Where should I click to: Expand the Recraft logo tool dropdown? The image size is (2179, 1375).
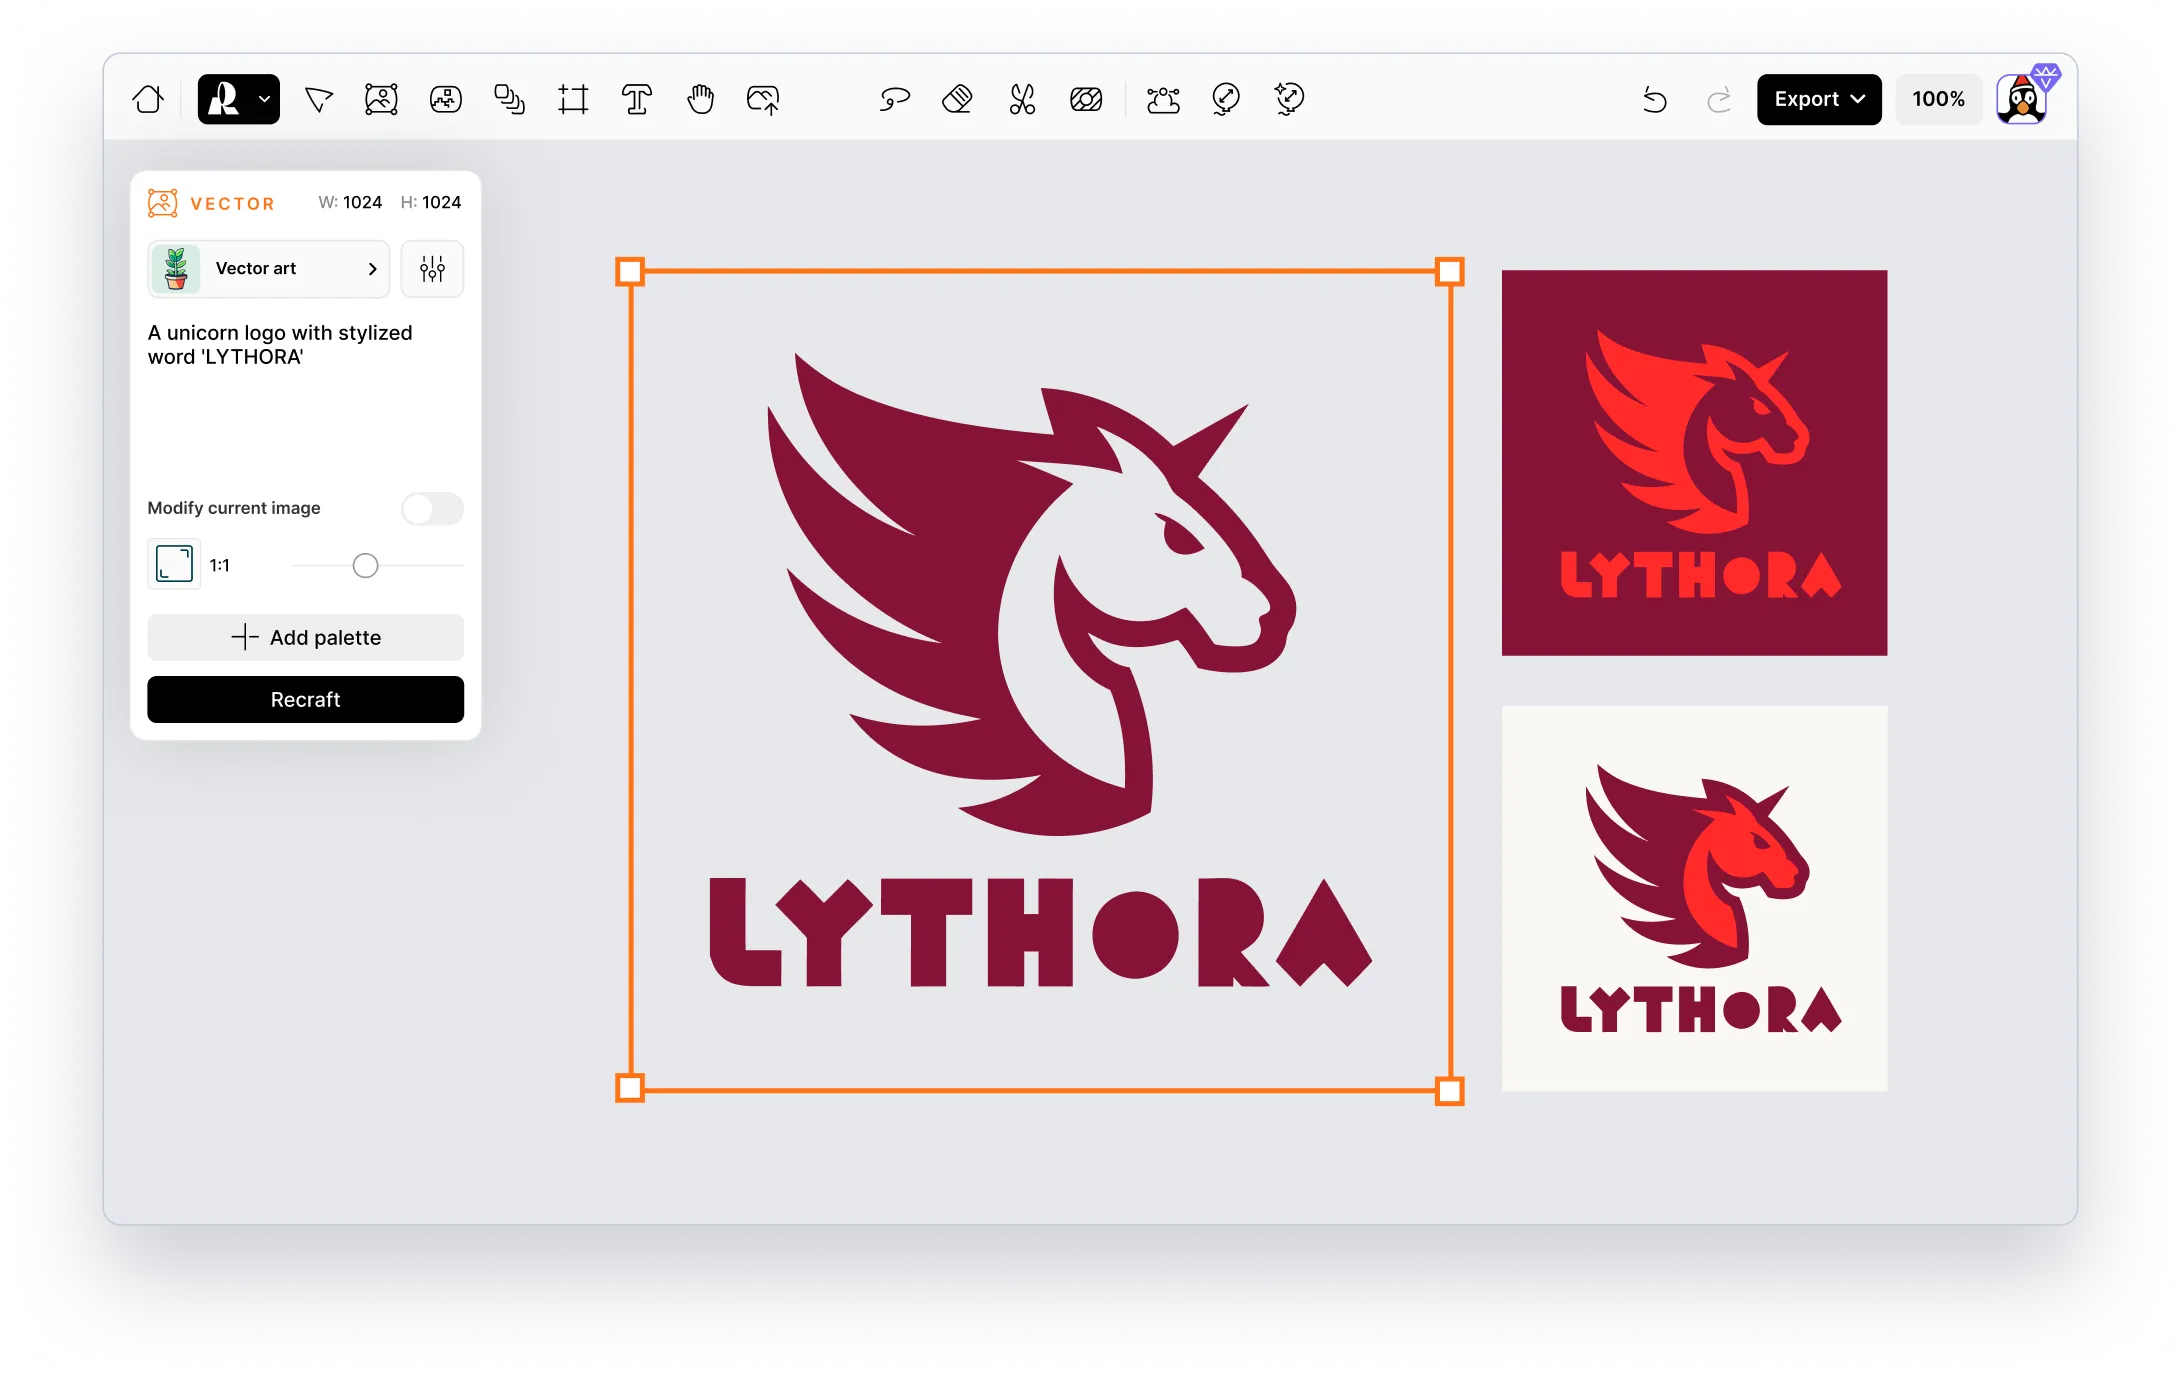click(x=264, y=99)
